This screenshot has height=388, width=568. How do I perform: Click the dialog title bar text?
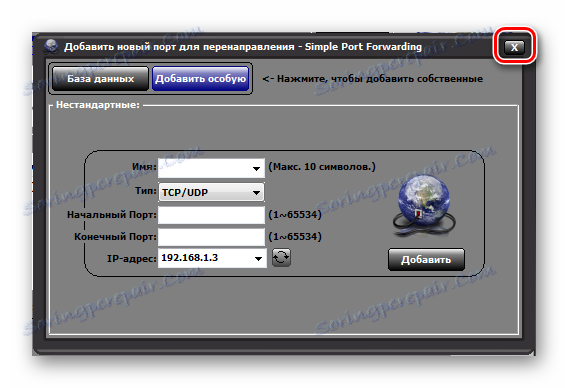point(243,47)
